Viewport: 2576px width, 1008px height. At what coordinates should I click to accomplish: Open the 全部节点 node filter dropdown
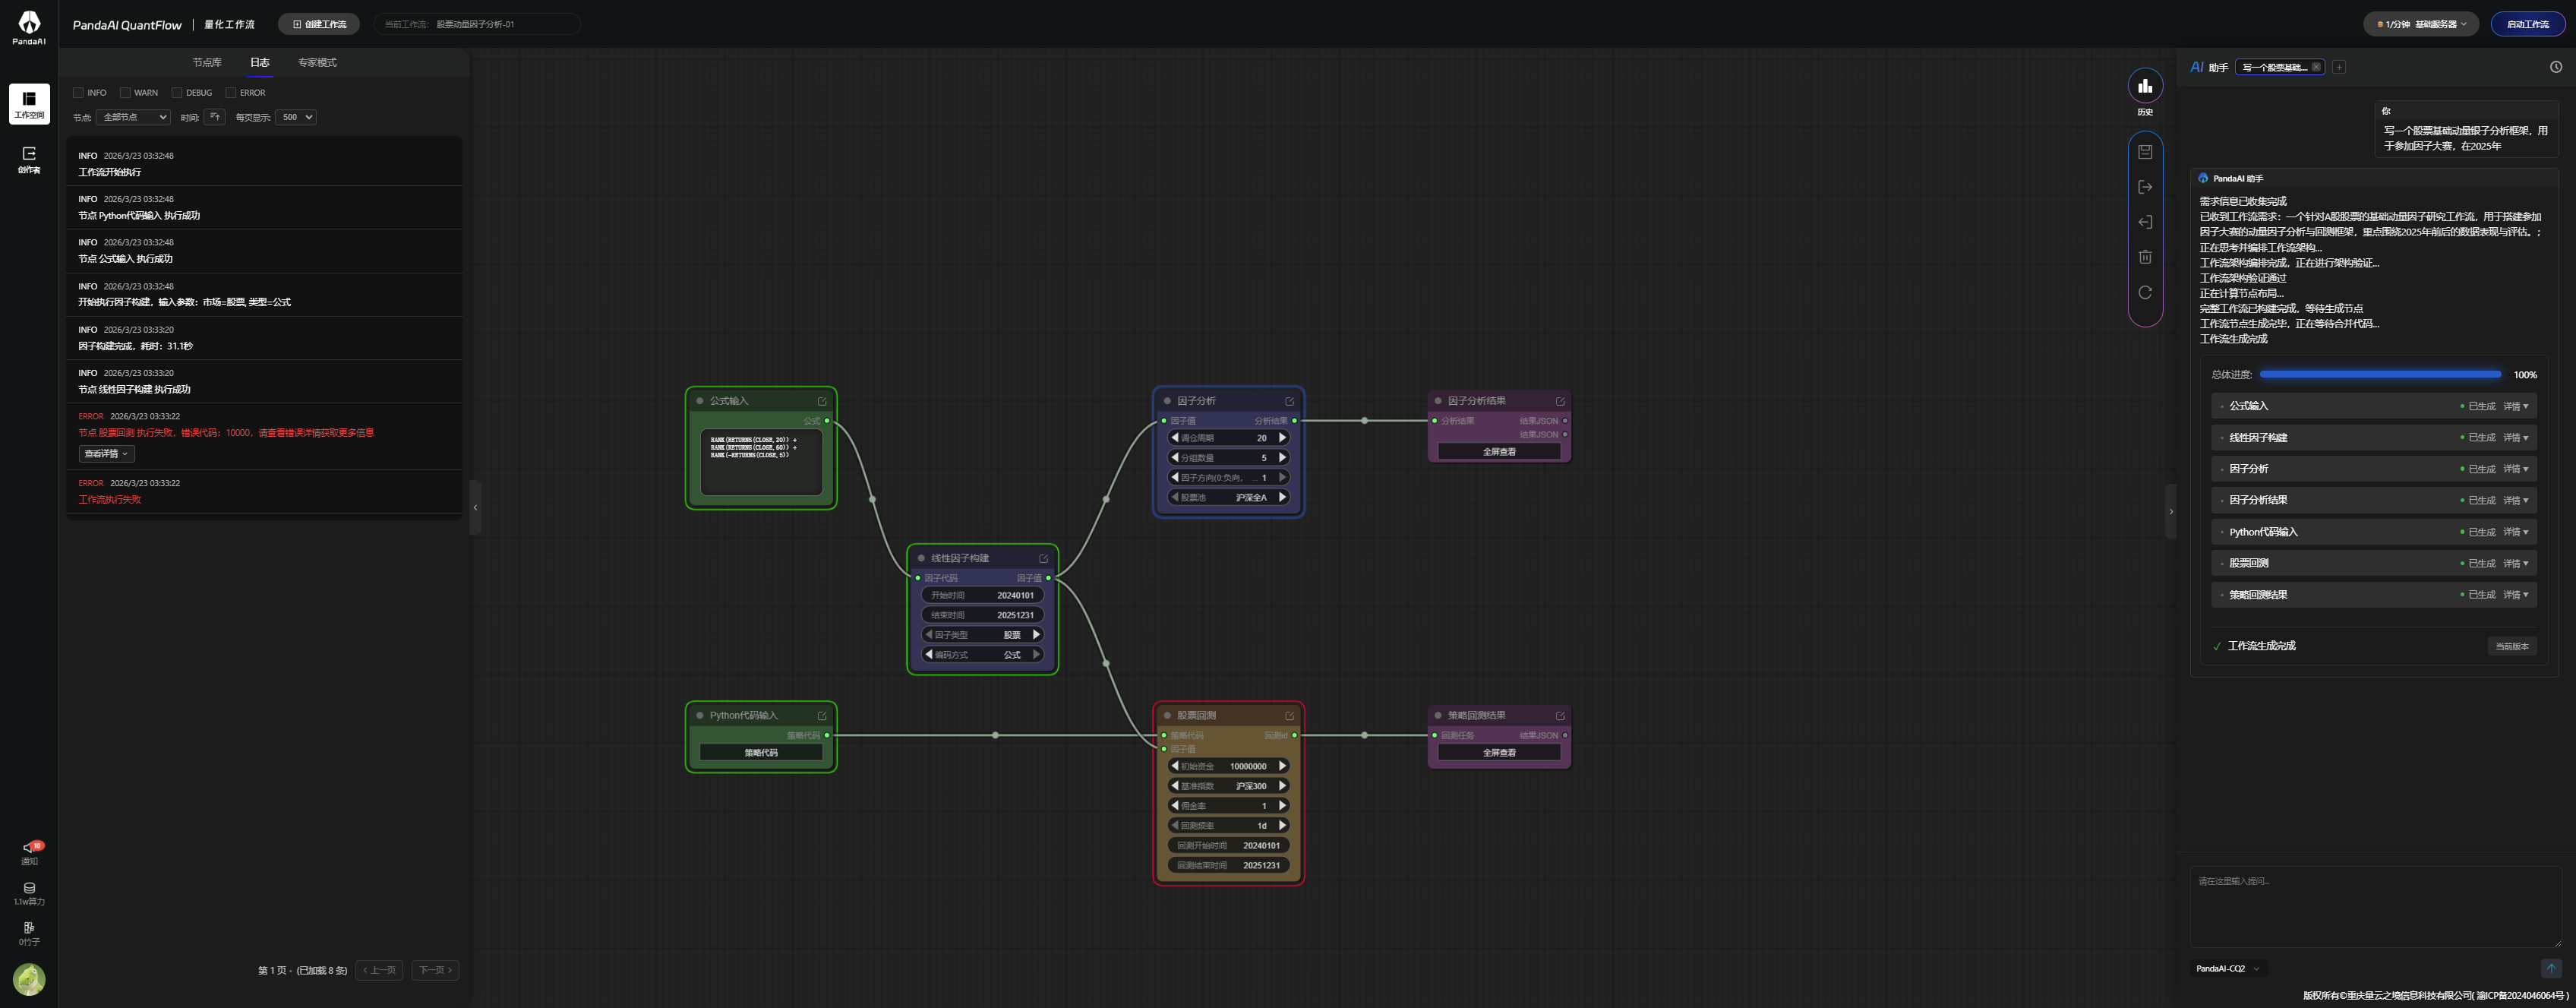click(133, 117)
